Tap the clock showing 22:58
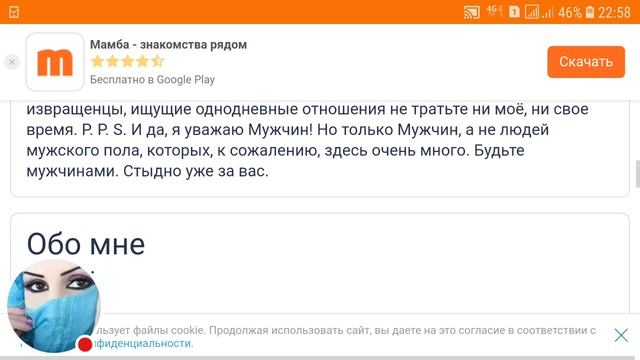Screen dimensions: 640x360 click(614, 12)
